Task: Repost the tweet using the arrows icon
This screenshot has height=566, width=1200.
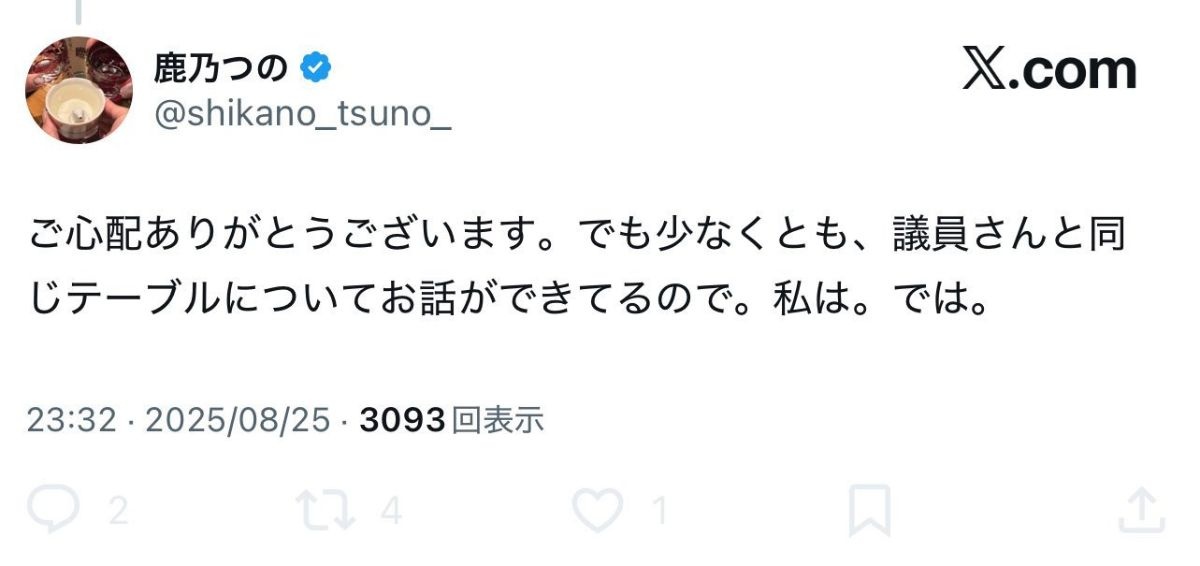Action: 325,511
